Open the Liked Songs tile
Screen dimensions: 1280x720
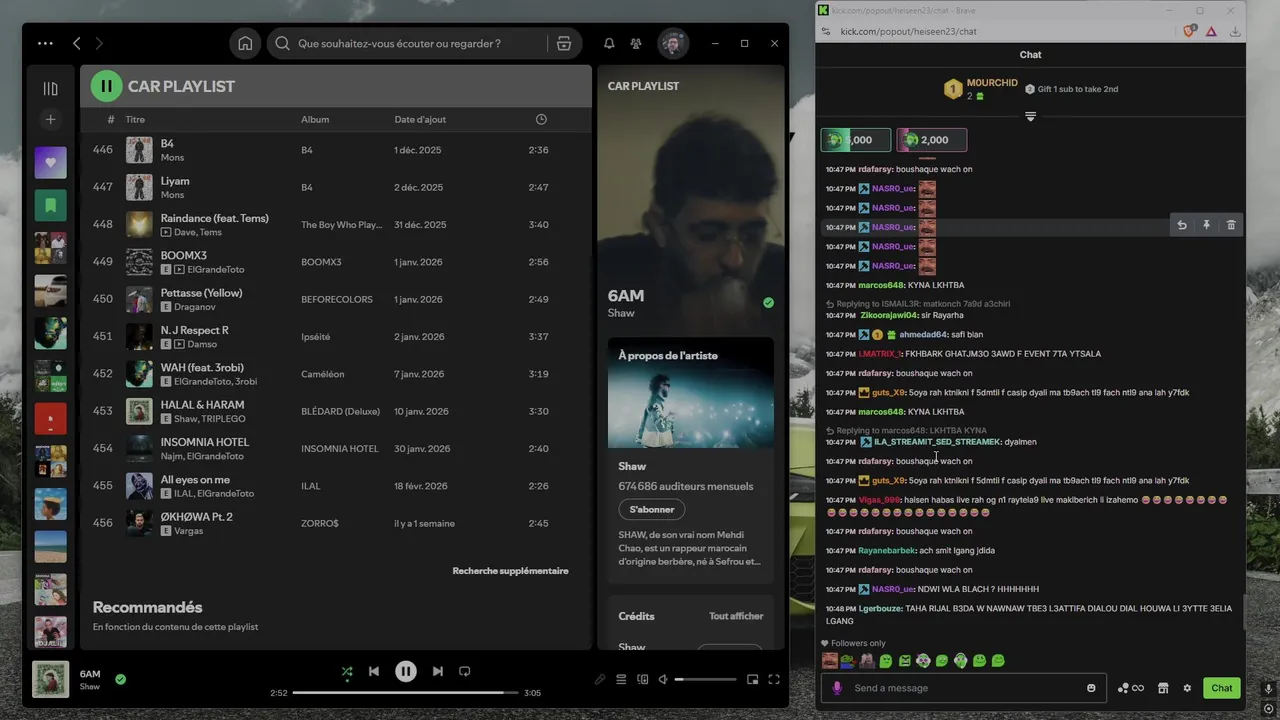pos(51,162)
